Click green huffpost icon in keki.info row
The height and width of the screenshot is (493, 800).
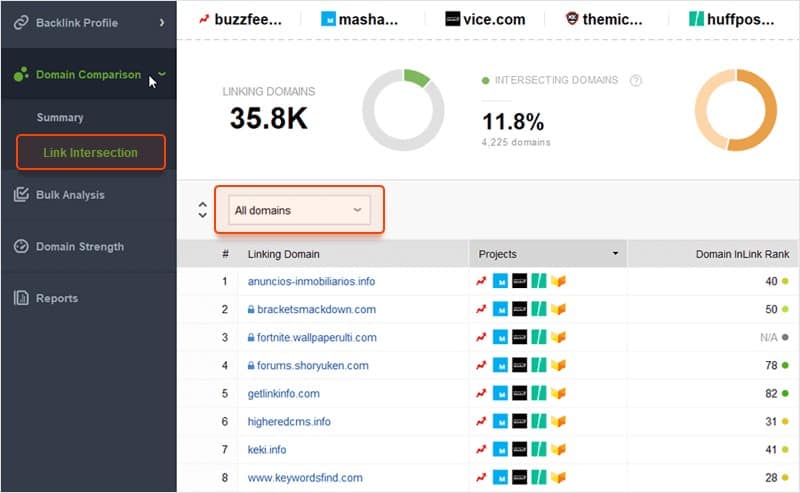539,450
